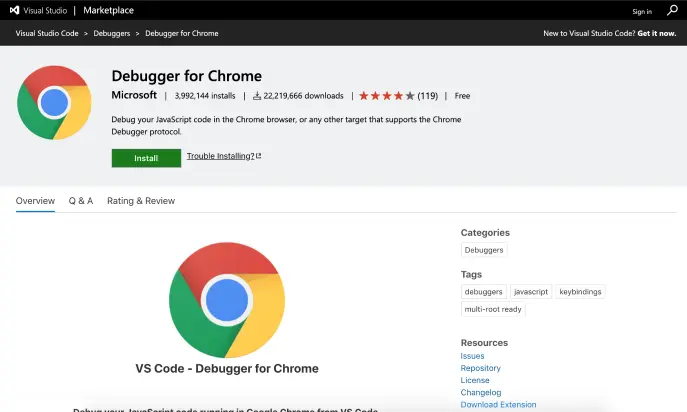This screenshot has height=412, width=687.
Task: Click the Debugger for Chrome title
Action: [187, 76]
